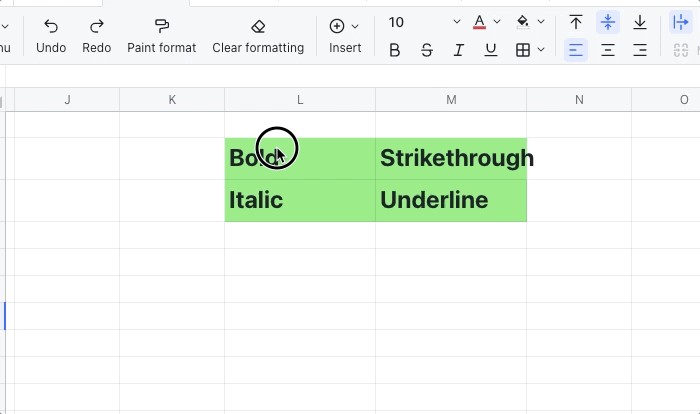Viewport: 700px width, 414px height.
Task: Click the Redo button
Action: click(97, 35)
